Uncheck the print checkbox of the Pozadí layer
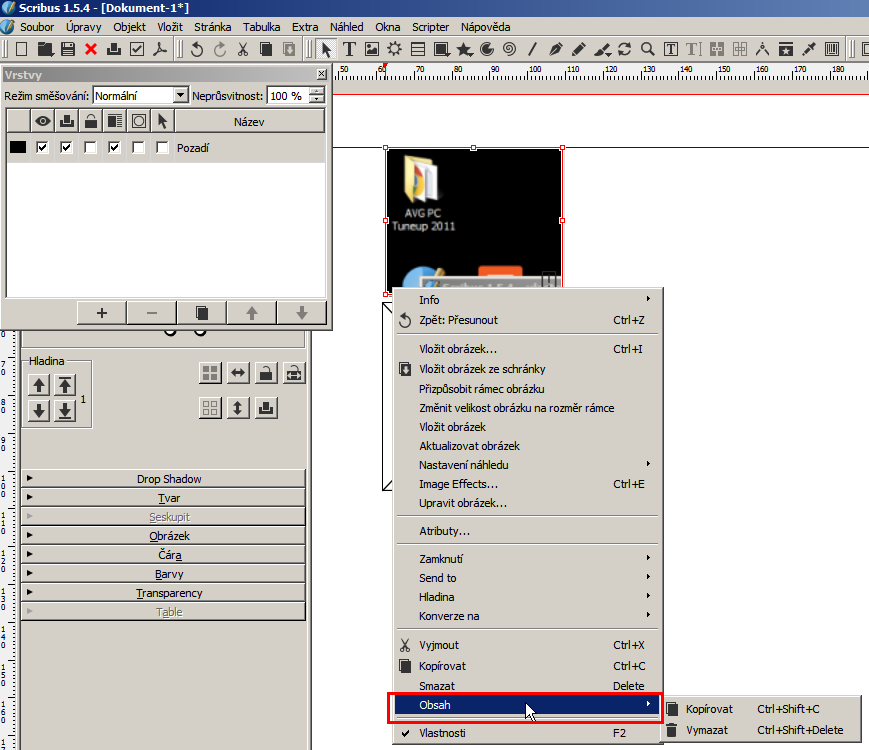The width and height of the screenshot is (869, 750). [67, 148]
